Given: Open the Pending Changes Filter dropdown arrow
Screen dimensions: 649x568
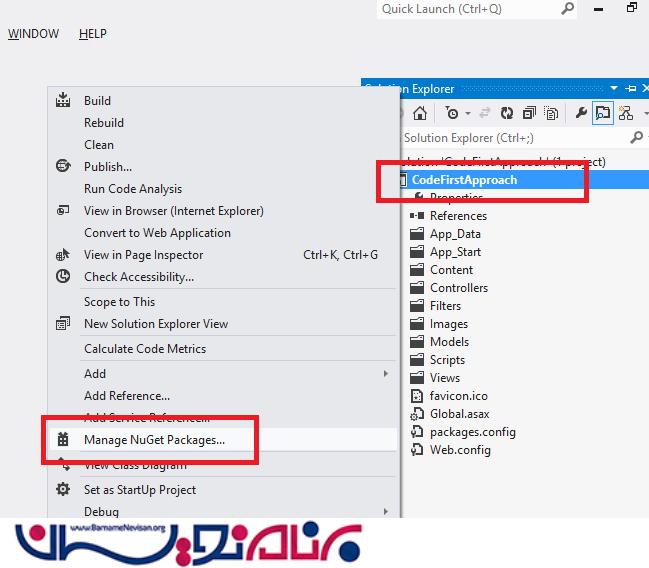Looking at the screenshot, I should 467,113.
